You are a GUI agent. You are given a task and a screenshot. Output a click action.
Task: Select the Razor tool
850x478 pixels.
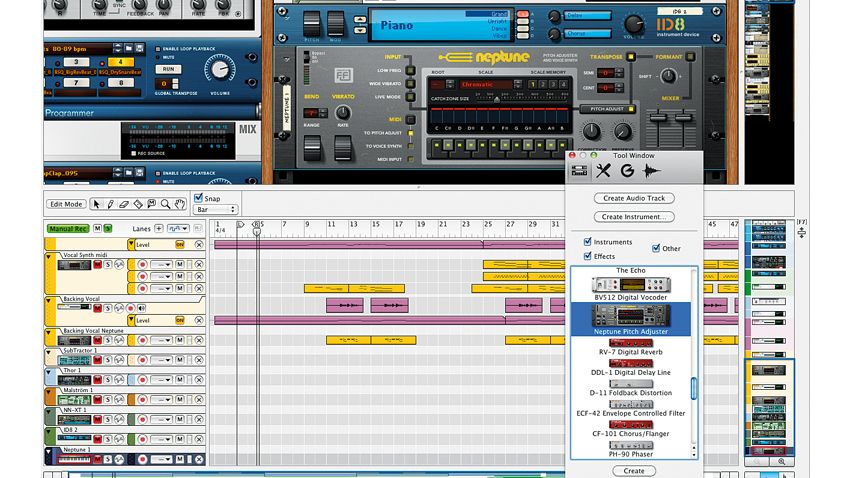point(138,204)
